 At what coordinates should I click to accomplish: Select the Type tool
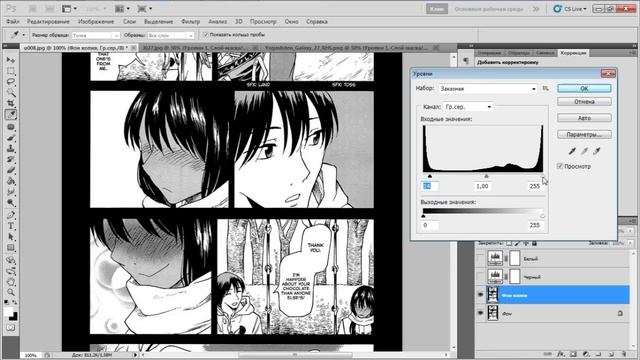(x=11, y=226)
